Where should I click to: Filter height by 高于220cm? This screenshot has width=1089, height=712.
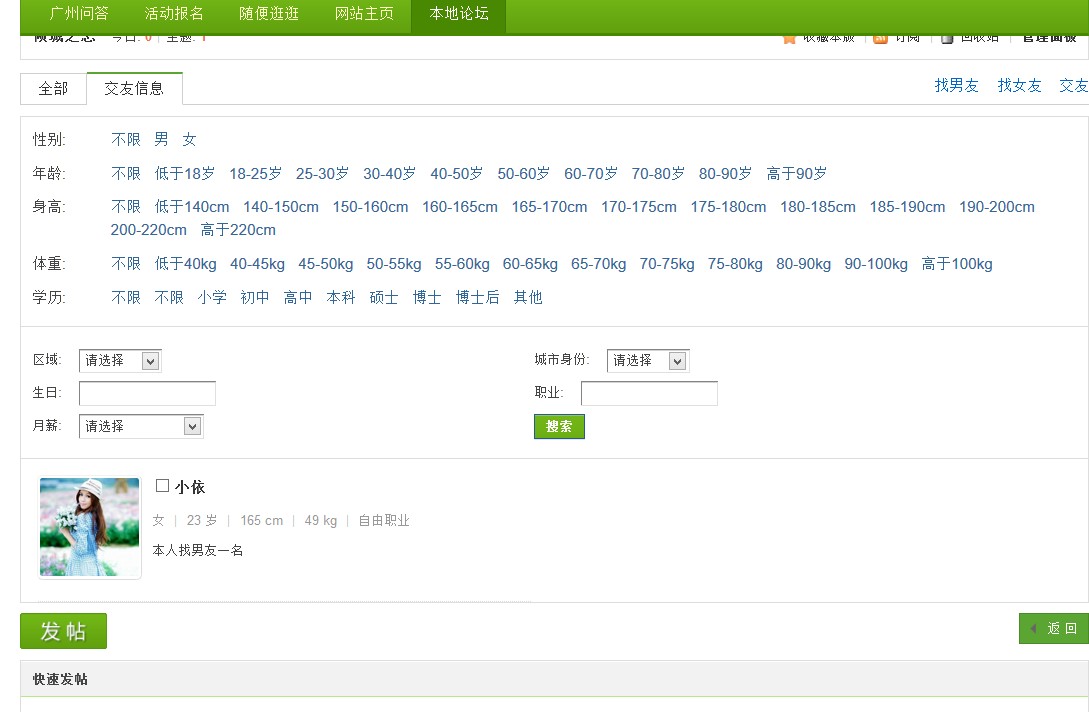coord(238,230)
